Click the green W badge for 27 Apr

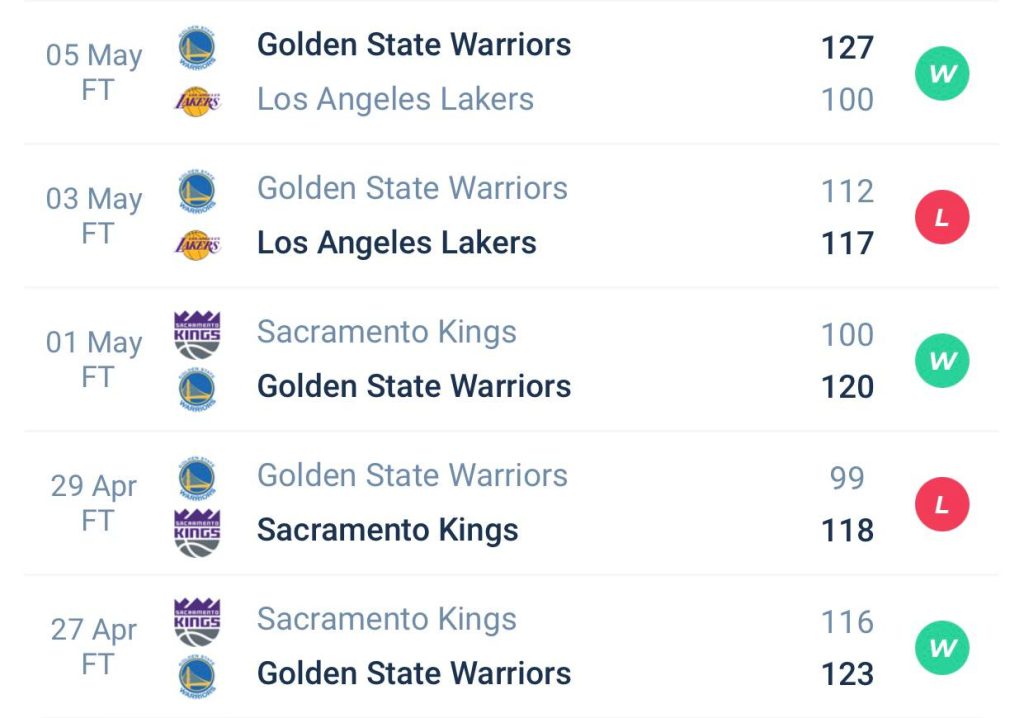tap(942, 648)
